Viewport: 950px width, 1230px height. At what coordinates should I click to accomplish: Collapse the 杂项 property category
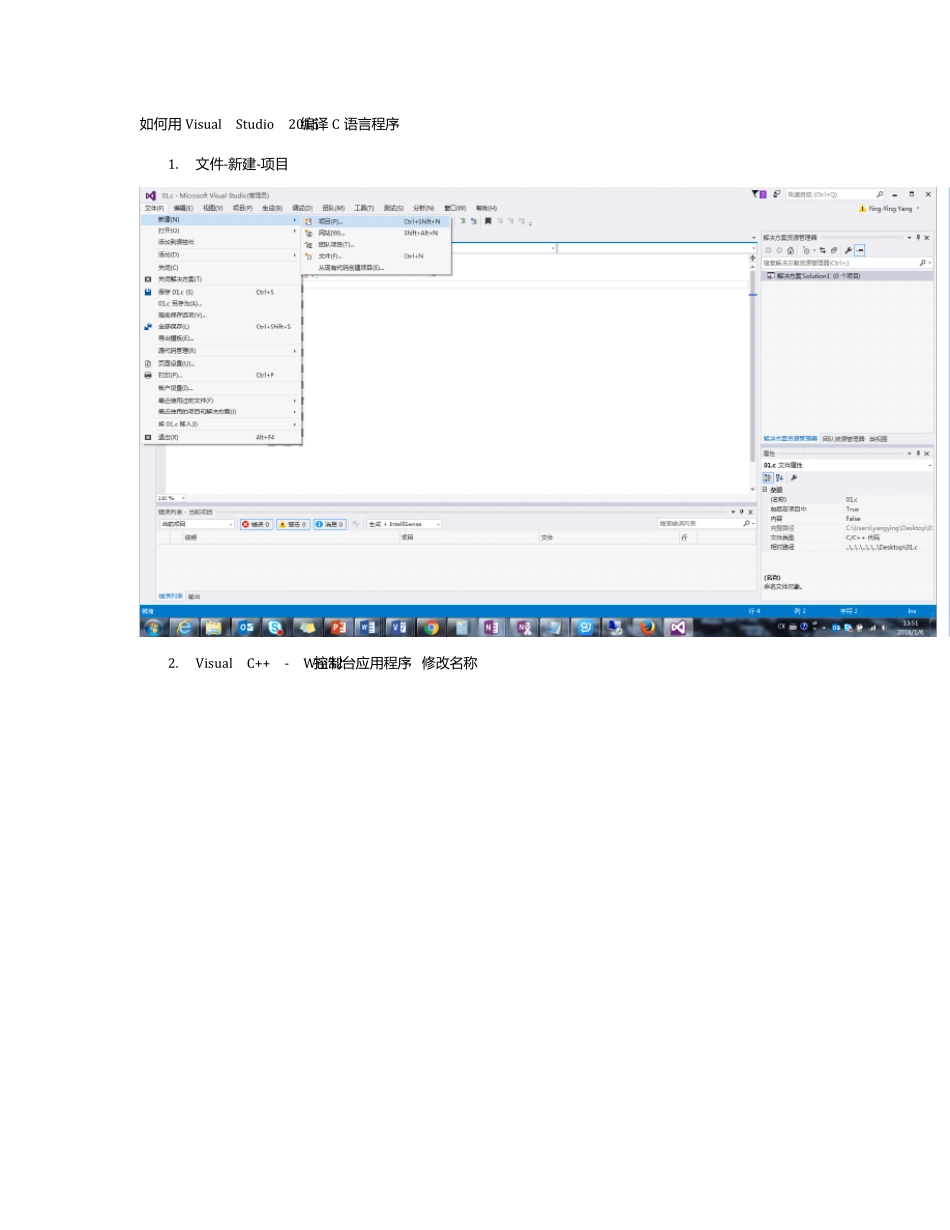coord(765,490)
